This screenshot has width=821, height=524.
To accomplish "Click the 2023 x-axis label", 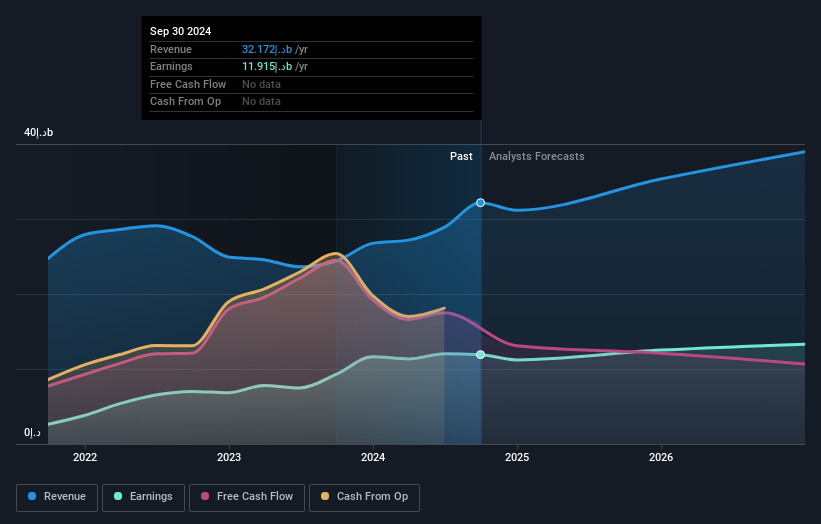I will [x=229, y=458].
